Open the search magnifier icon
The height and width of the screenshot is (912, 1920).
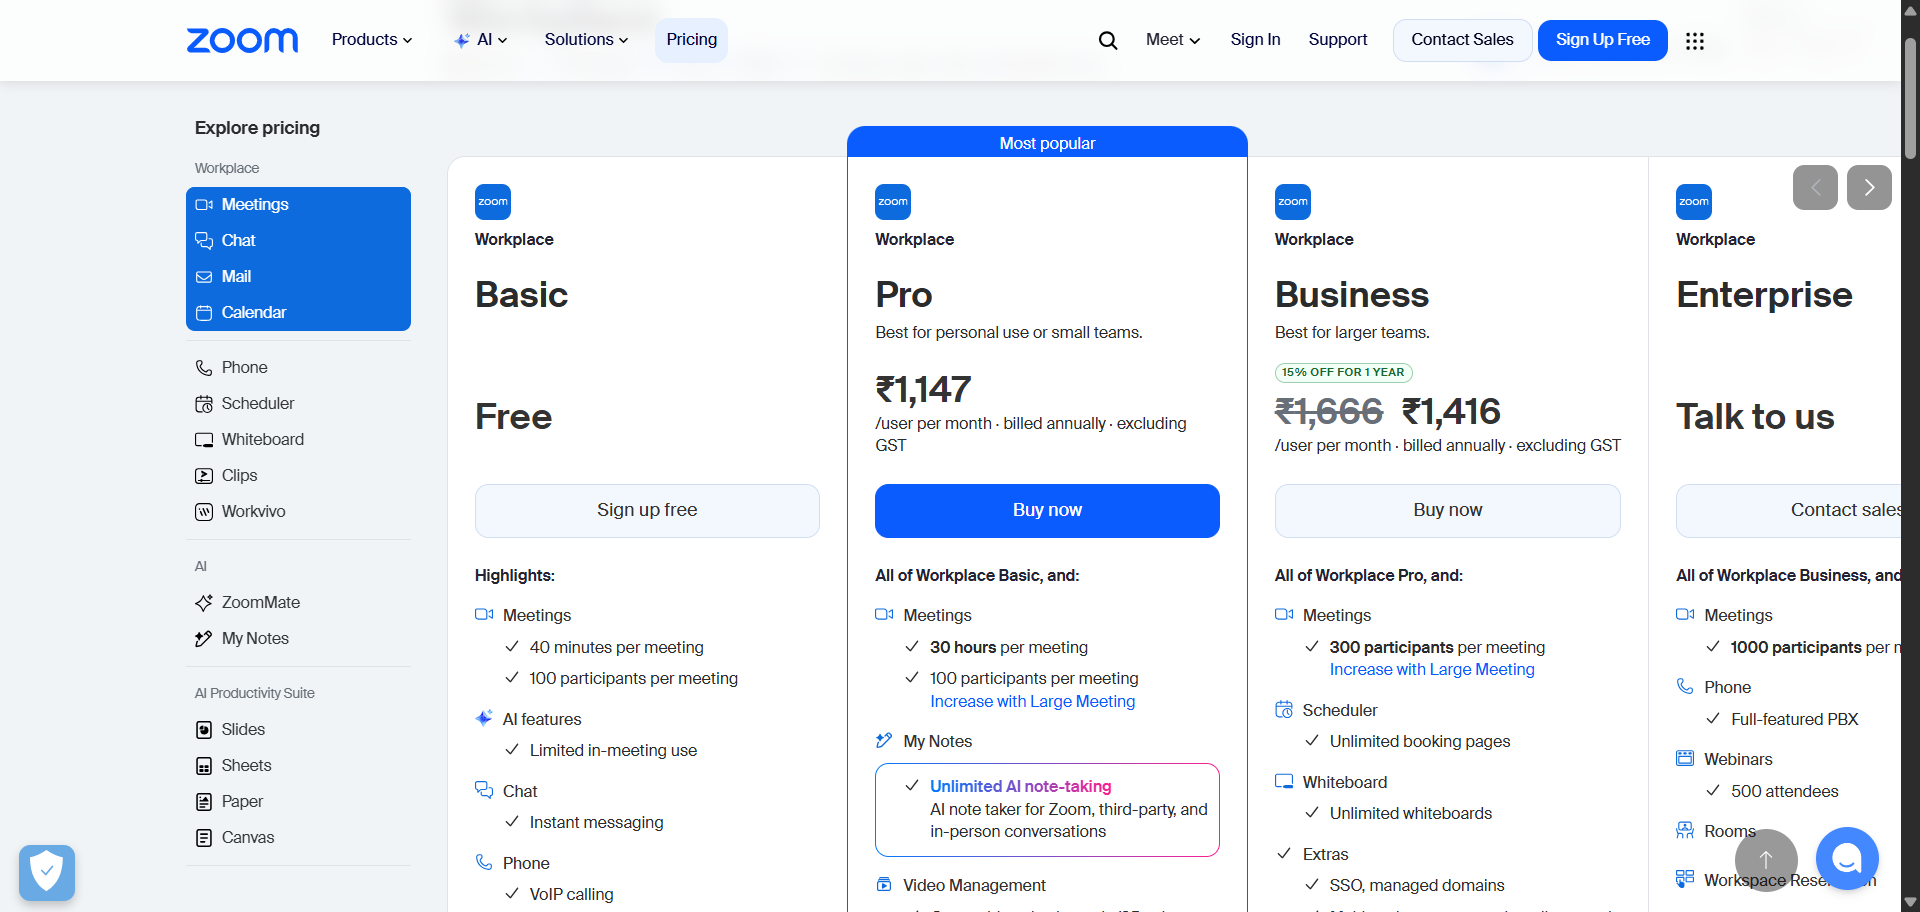(1108, 40)
